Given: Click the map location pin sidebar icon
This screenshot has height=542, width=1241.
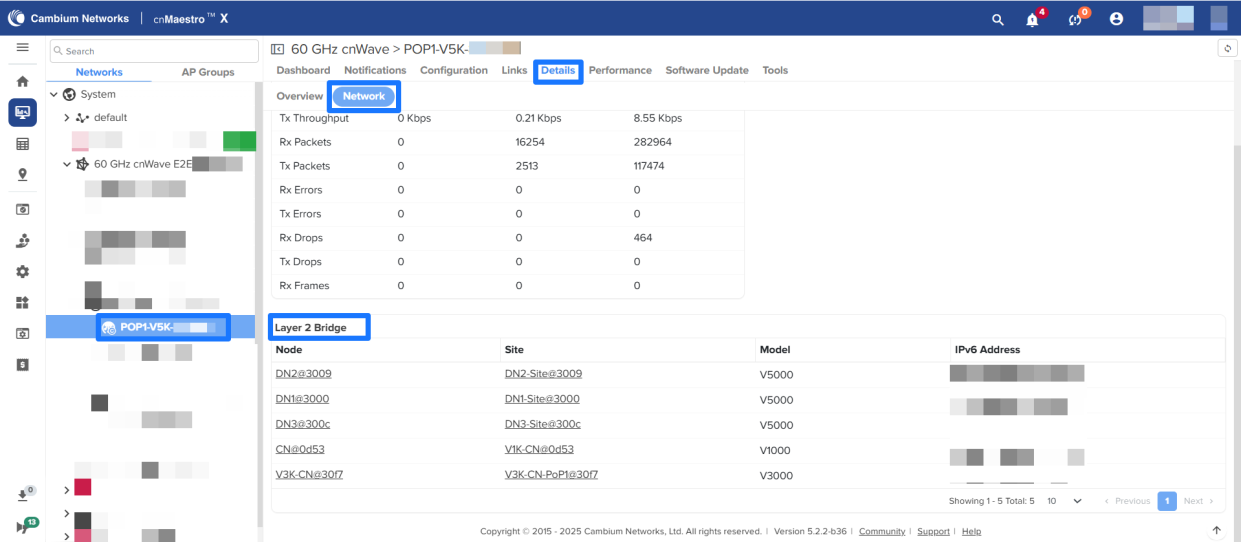Looking at the screenshot, I should [x=22, y=175].
